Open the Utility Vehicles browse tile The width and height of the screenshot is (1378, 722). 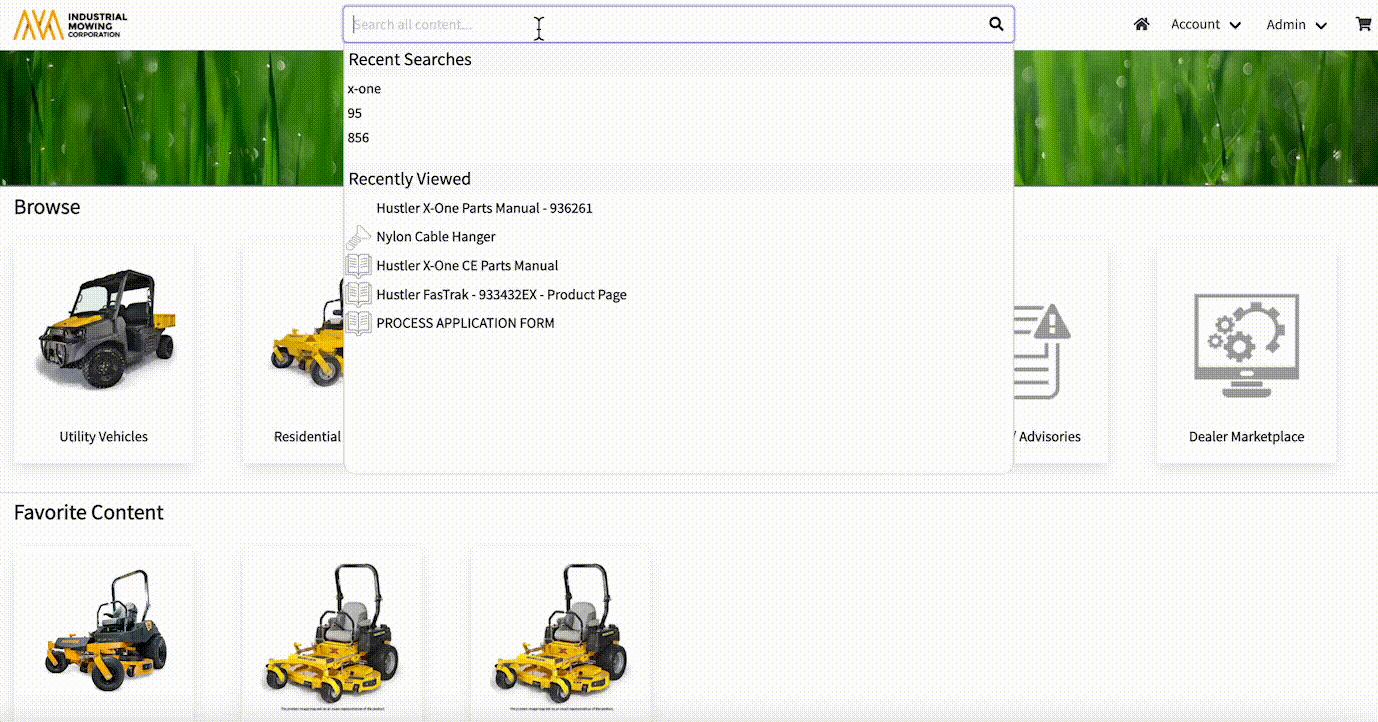103,350
